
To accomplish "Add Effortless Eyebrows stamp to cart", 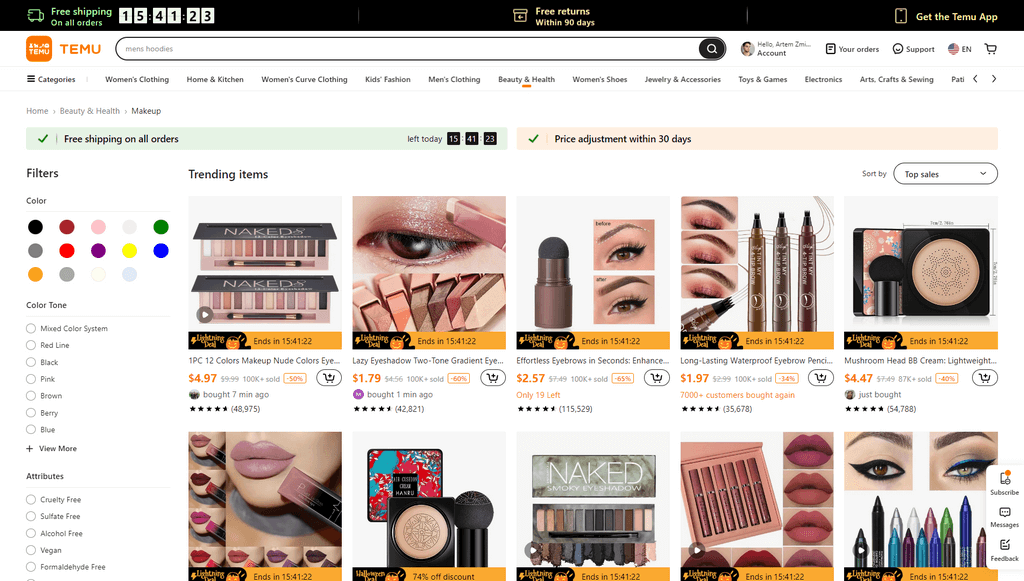I will (657, 377).
